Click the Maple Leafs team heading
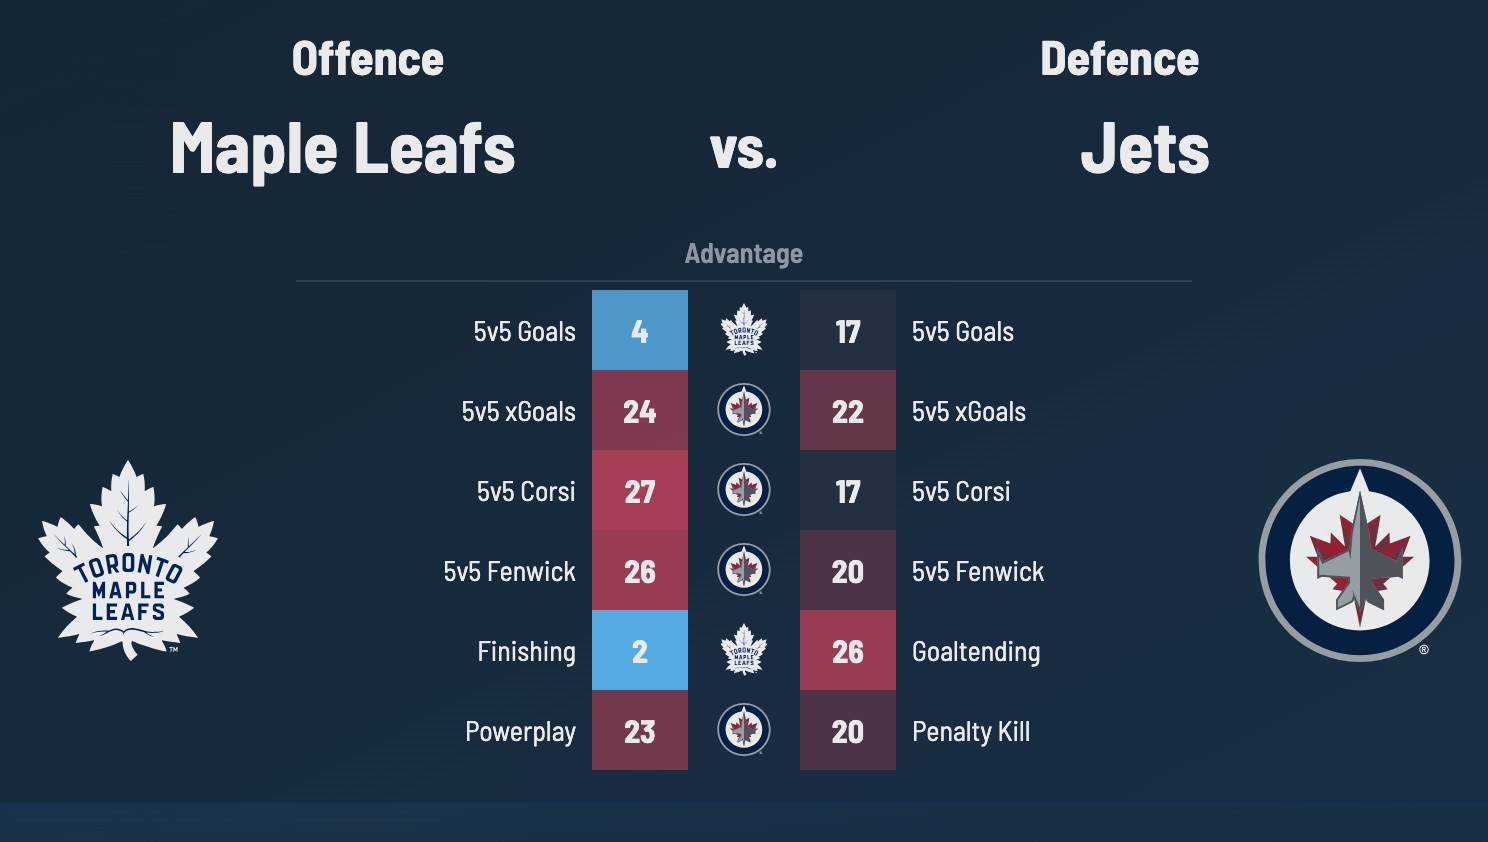 coord(343,149)
